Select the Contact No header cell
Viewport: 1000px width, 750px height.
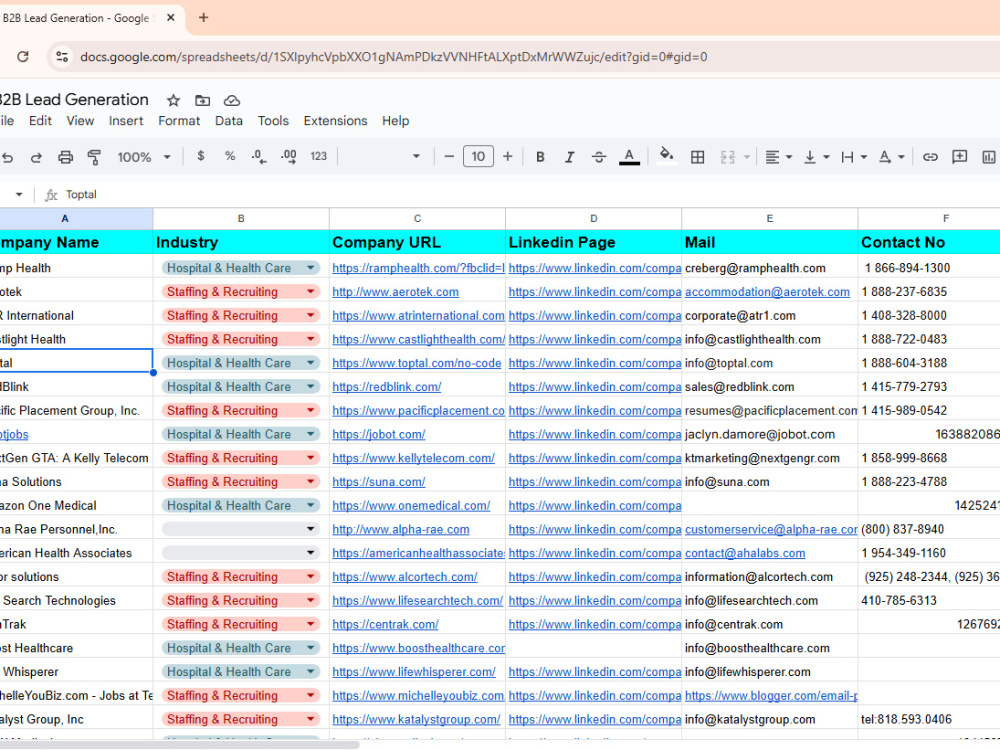(x=929, y=242)
